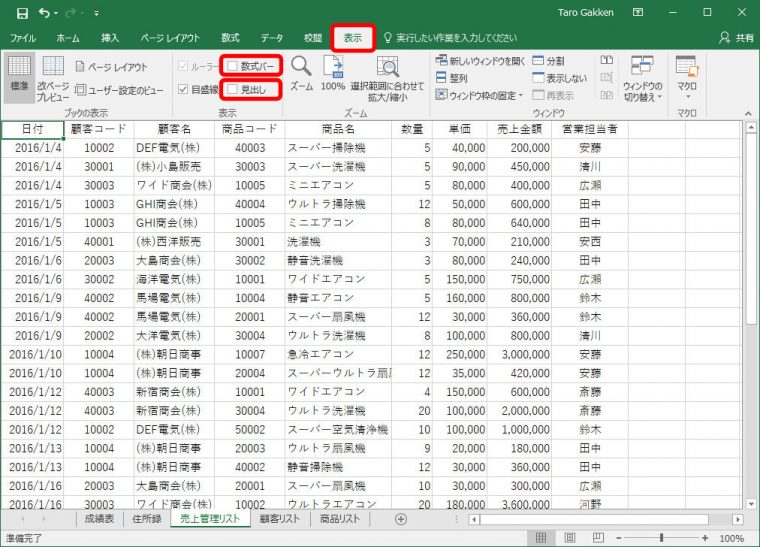Click horizontal scrollbar right arrow

[738, 520]
